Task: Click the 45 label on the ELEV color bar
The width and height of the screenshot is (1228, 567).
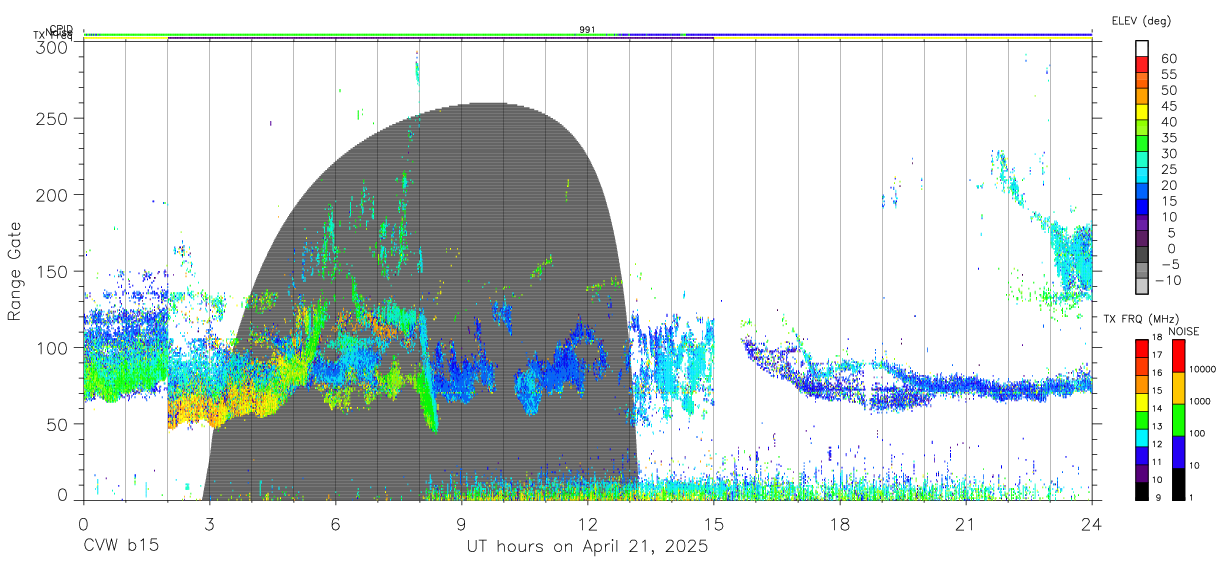Action: point(1169,106)
